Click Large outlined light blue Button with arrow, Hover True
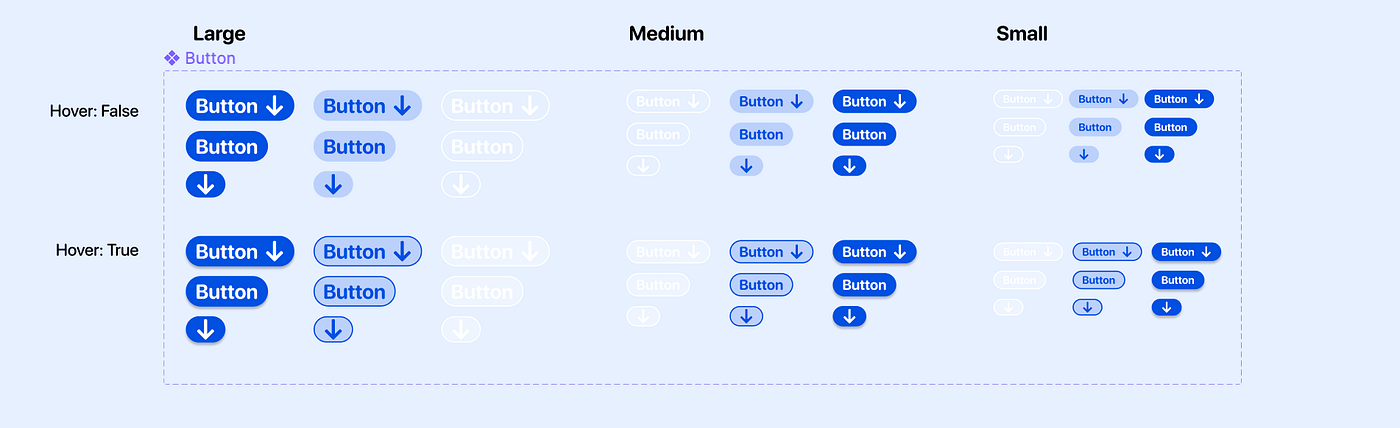Image resolution: width=1400 pixels, height=428 pixels. point(367,252)
